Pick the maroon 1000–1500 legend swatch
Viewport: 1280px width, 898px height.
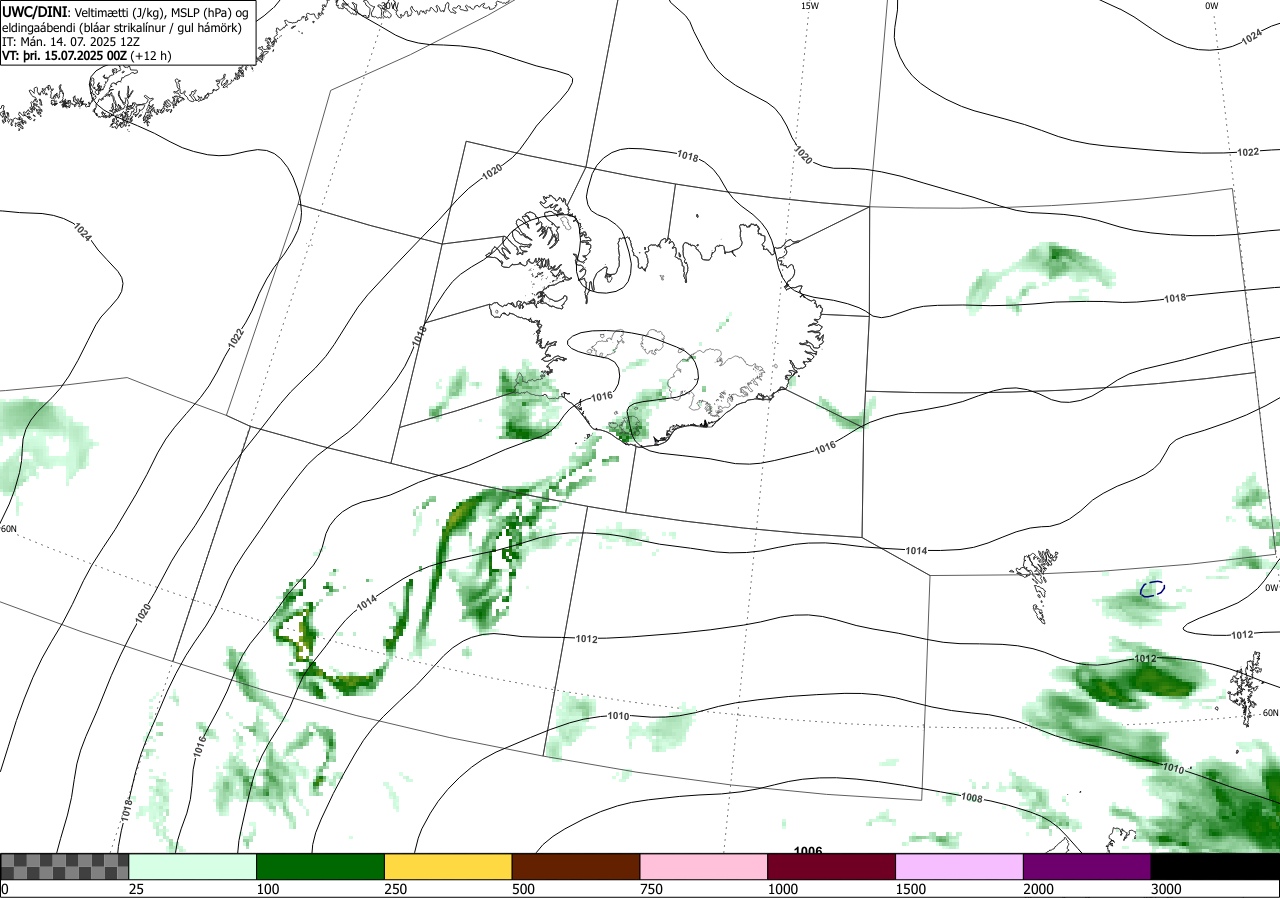[832, 866]
